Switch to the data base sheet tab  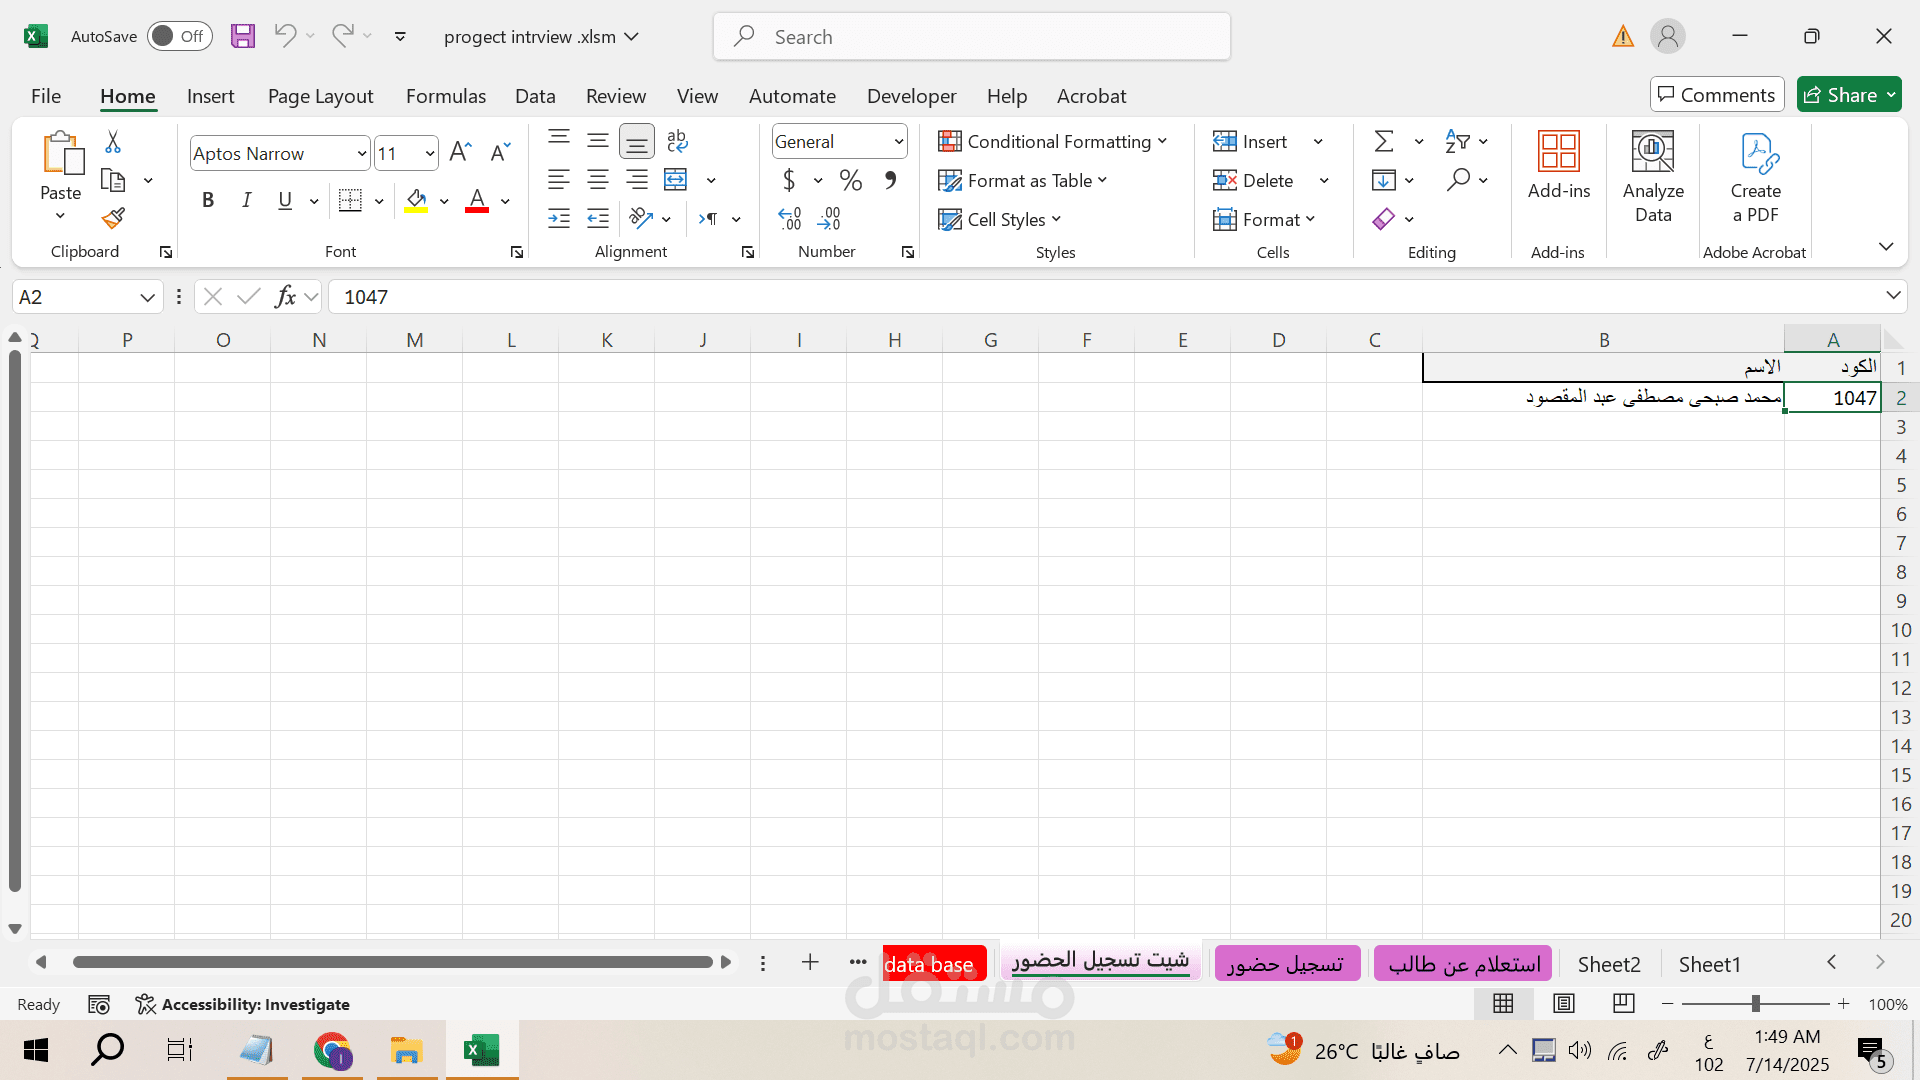(x=930, y=964)
